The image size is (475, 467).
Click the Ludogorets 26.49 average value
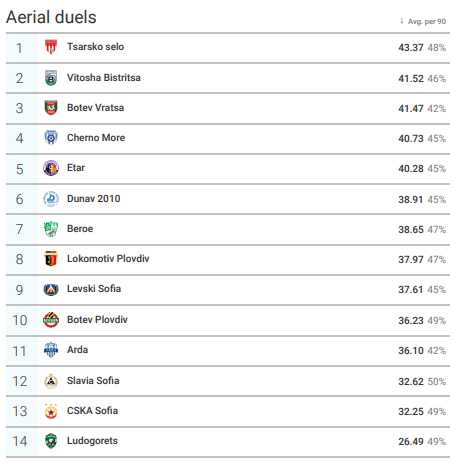pyautogui.click(x=411, y=442)
